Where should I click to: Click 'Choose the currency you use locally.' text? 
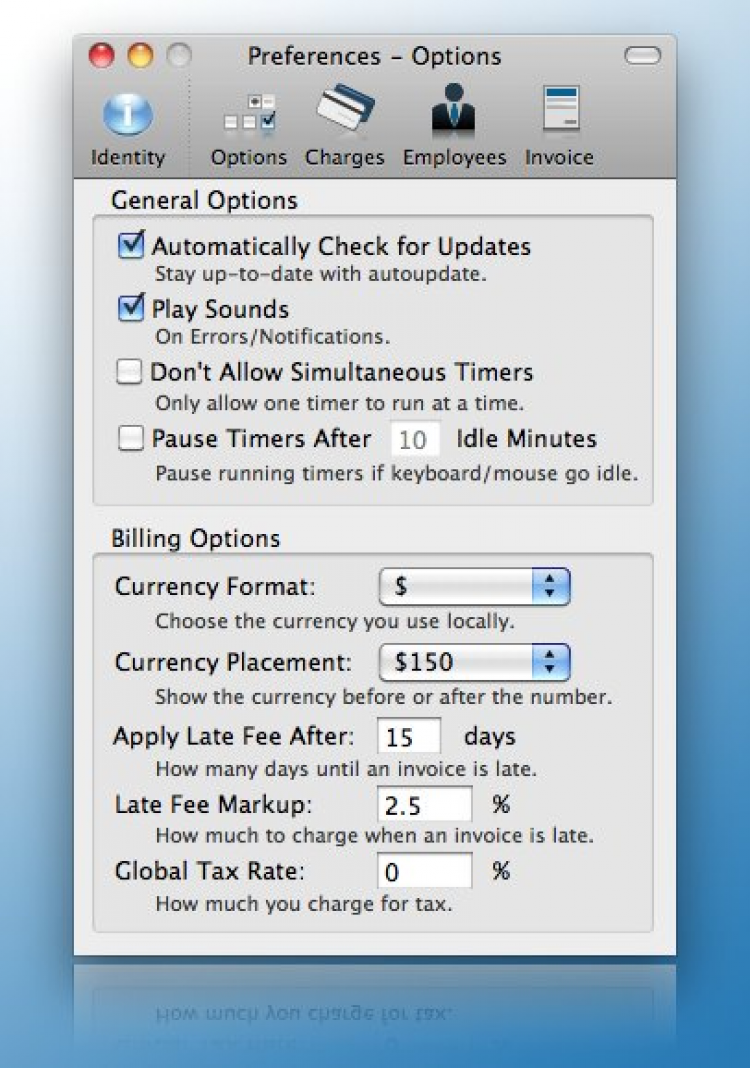point(334,621)
